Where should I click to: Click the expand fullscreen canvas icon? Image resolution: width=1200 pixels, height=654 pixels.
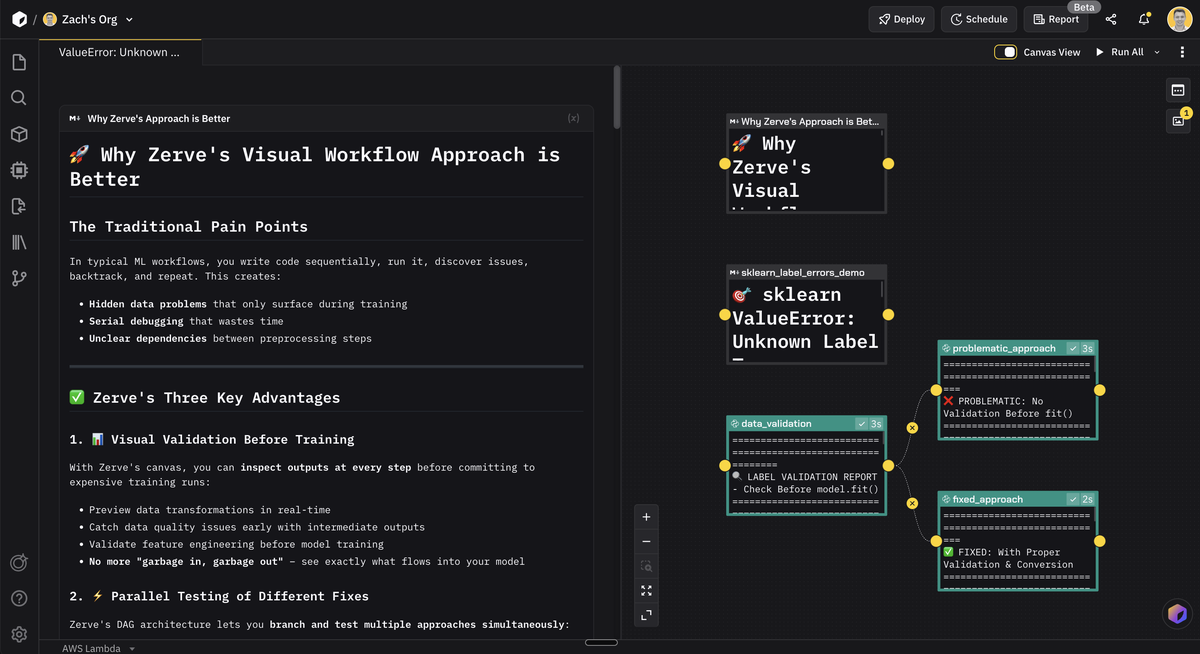tap(646, 615)
